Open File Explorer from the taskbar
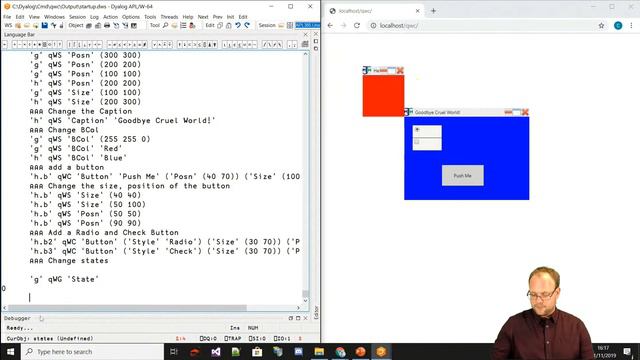The width and height of the screenshot is (640, 360). click(x=319, y=351)
